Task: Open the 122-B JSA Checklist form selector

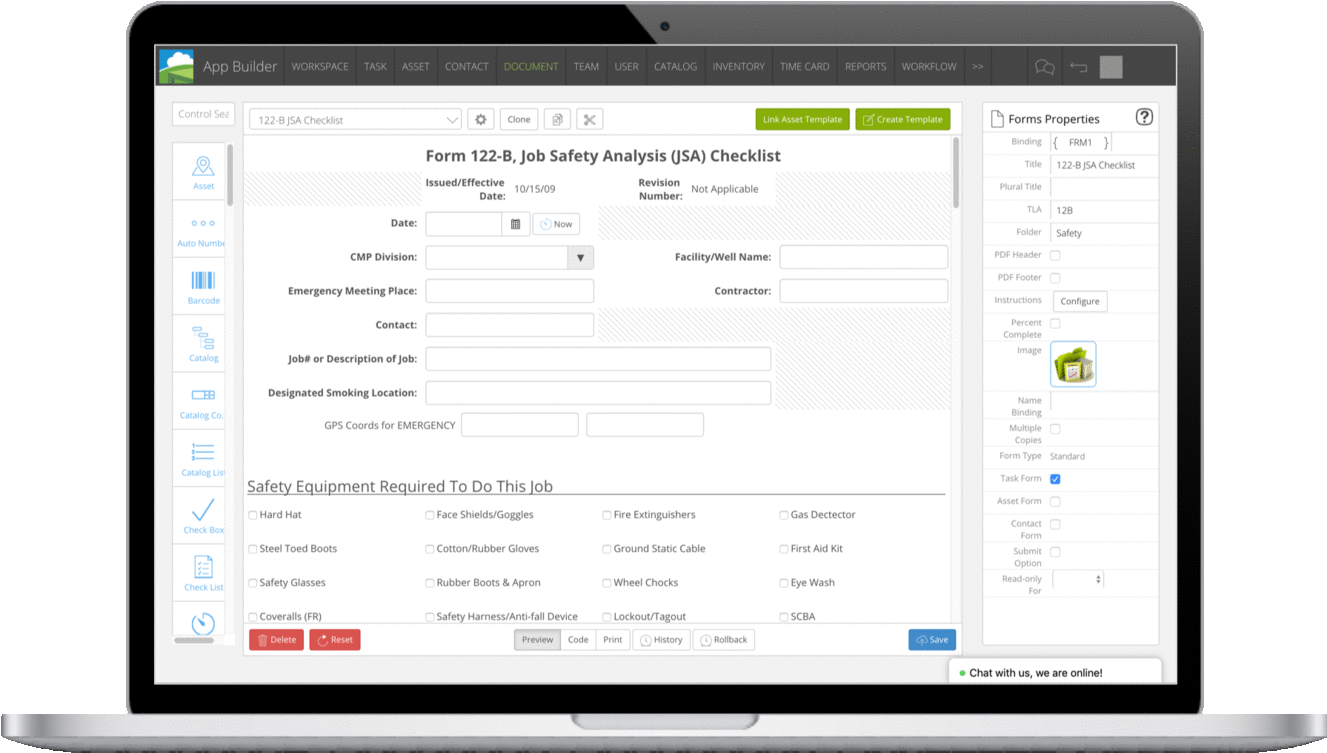Action: pyautogui.click(x=355, y=118)
